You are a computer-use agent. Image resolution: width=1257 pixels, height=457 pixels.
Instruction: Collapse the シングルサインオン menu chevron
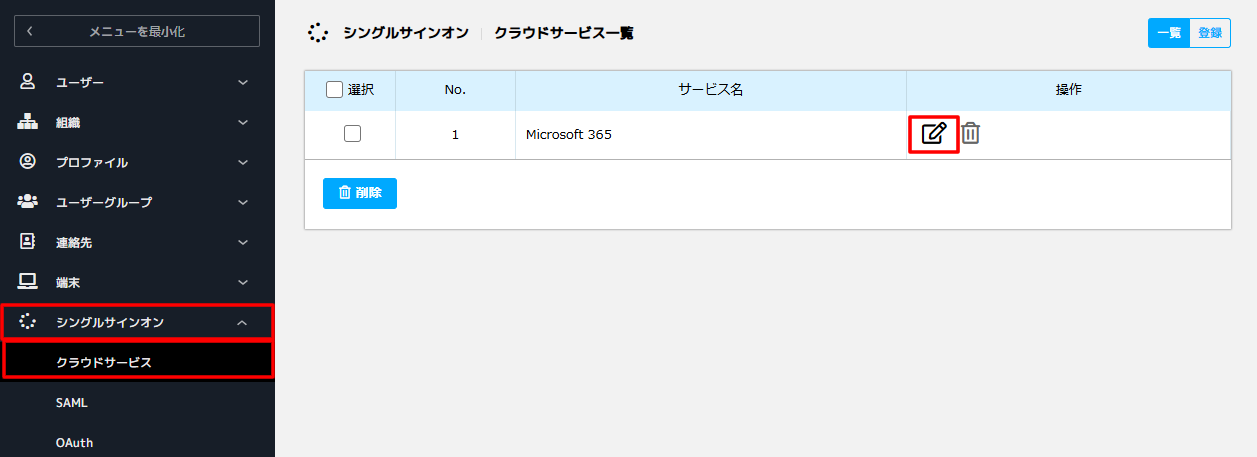pos(243,322)
